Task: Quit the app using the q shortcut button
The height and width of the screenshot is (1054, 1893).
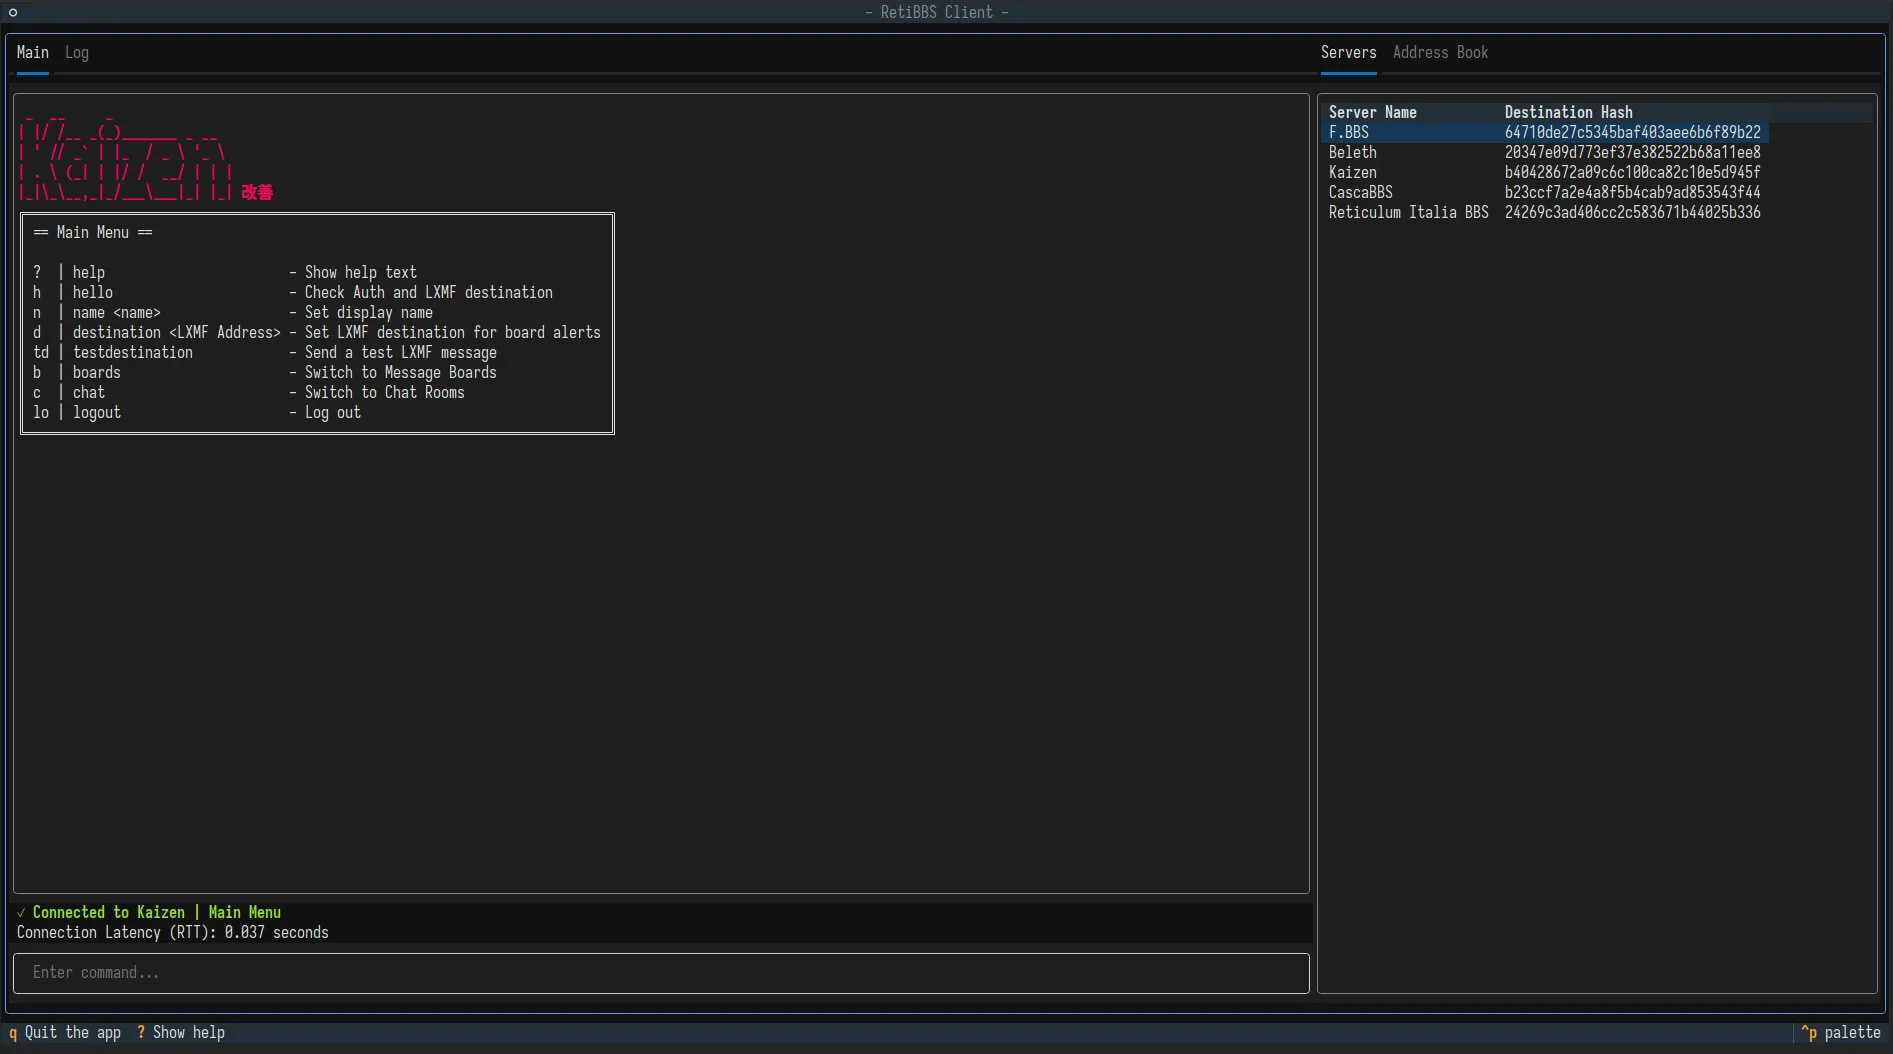Action: tap(65, 1032)
